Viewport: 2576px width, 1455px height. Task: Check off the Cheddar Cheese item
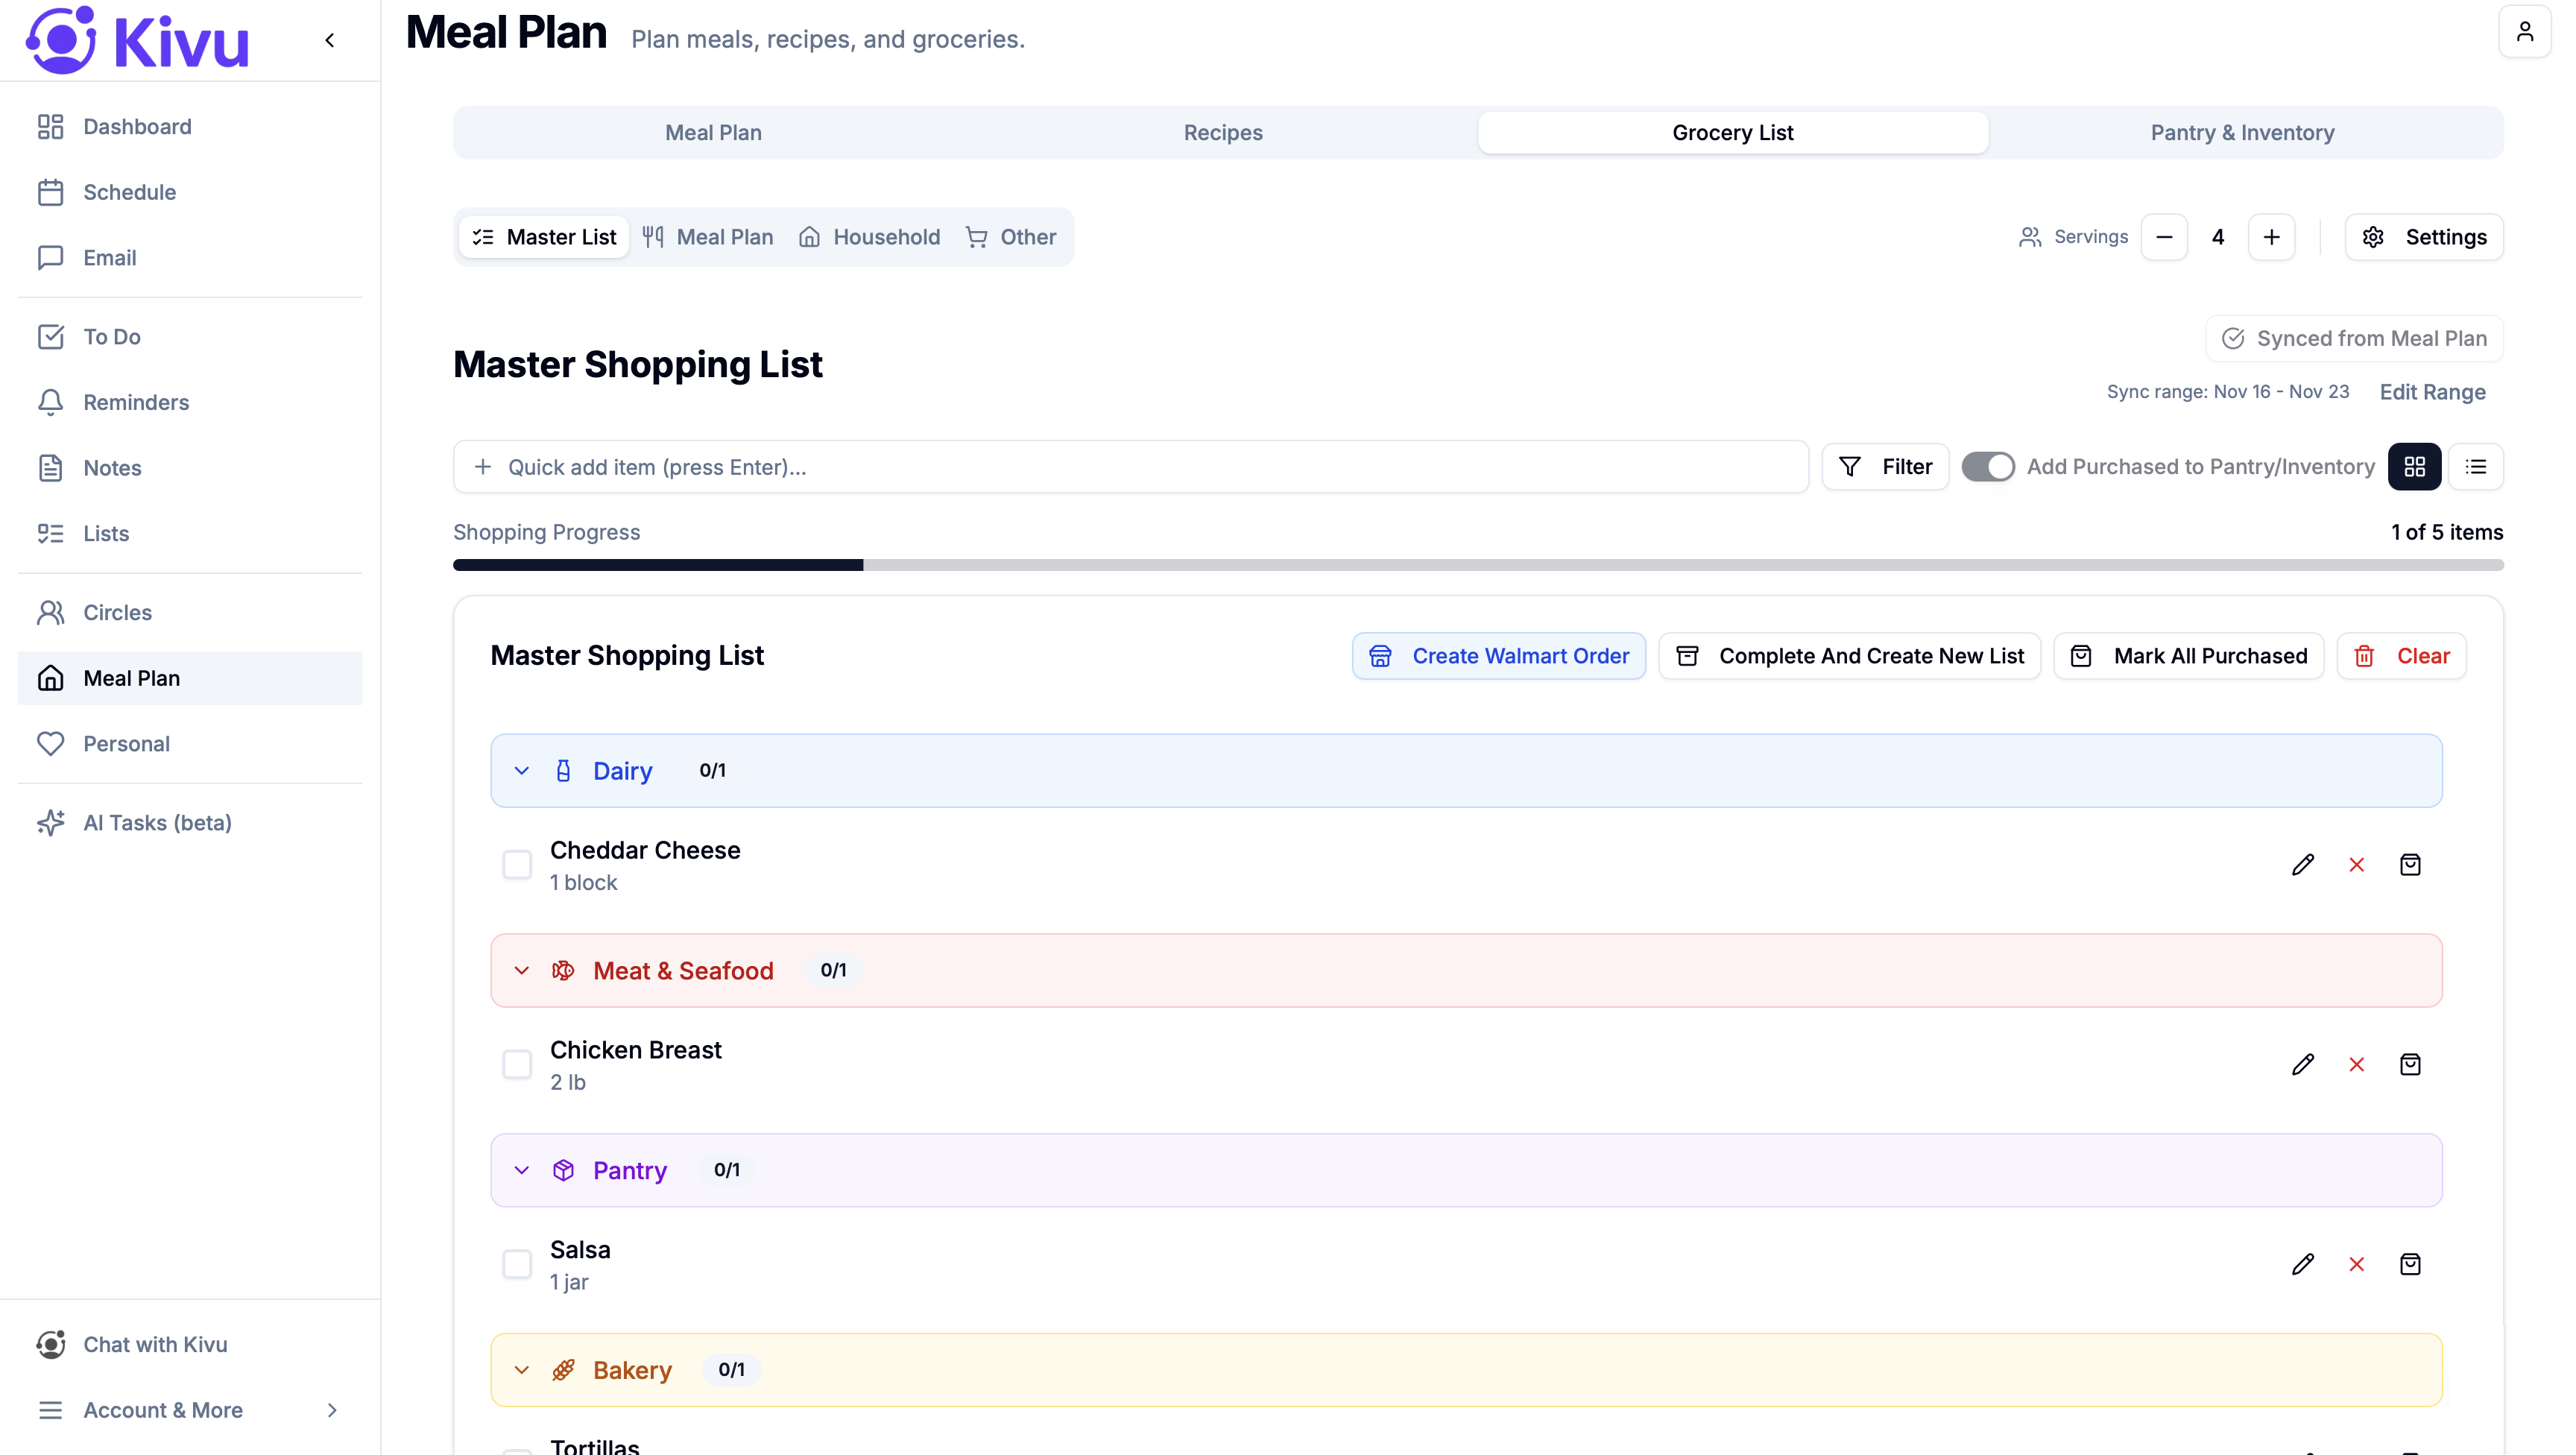517,864
